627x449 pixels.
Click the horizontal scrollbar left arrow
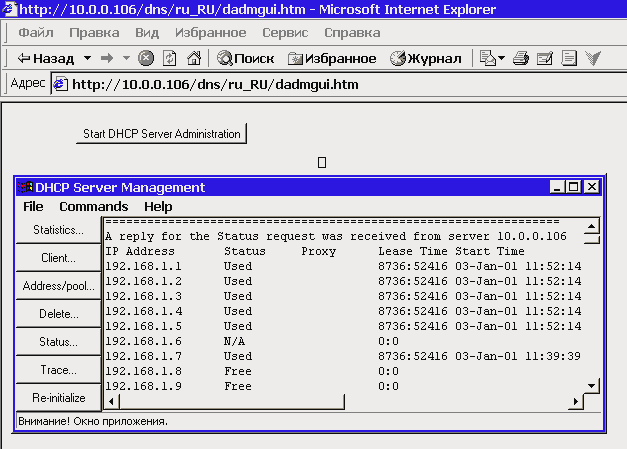coord(112,401)
